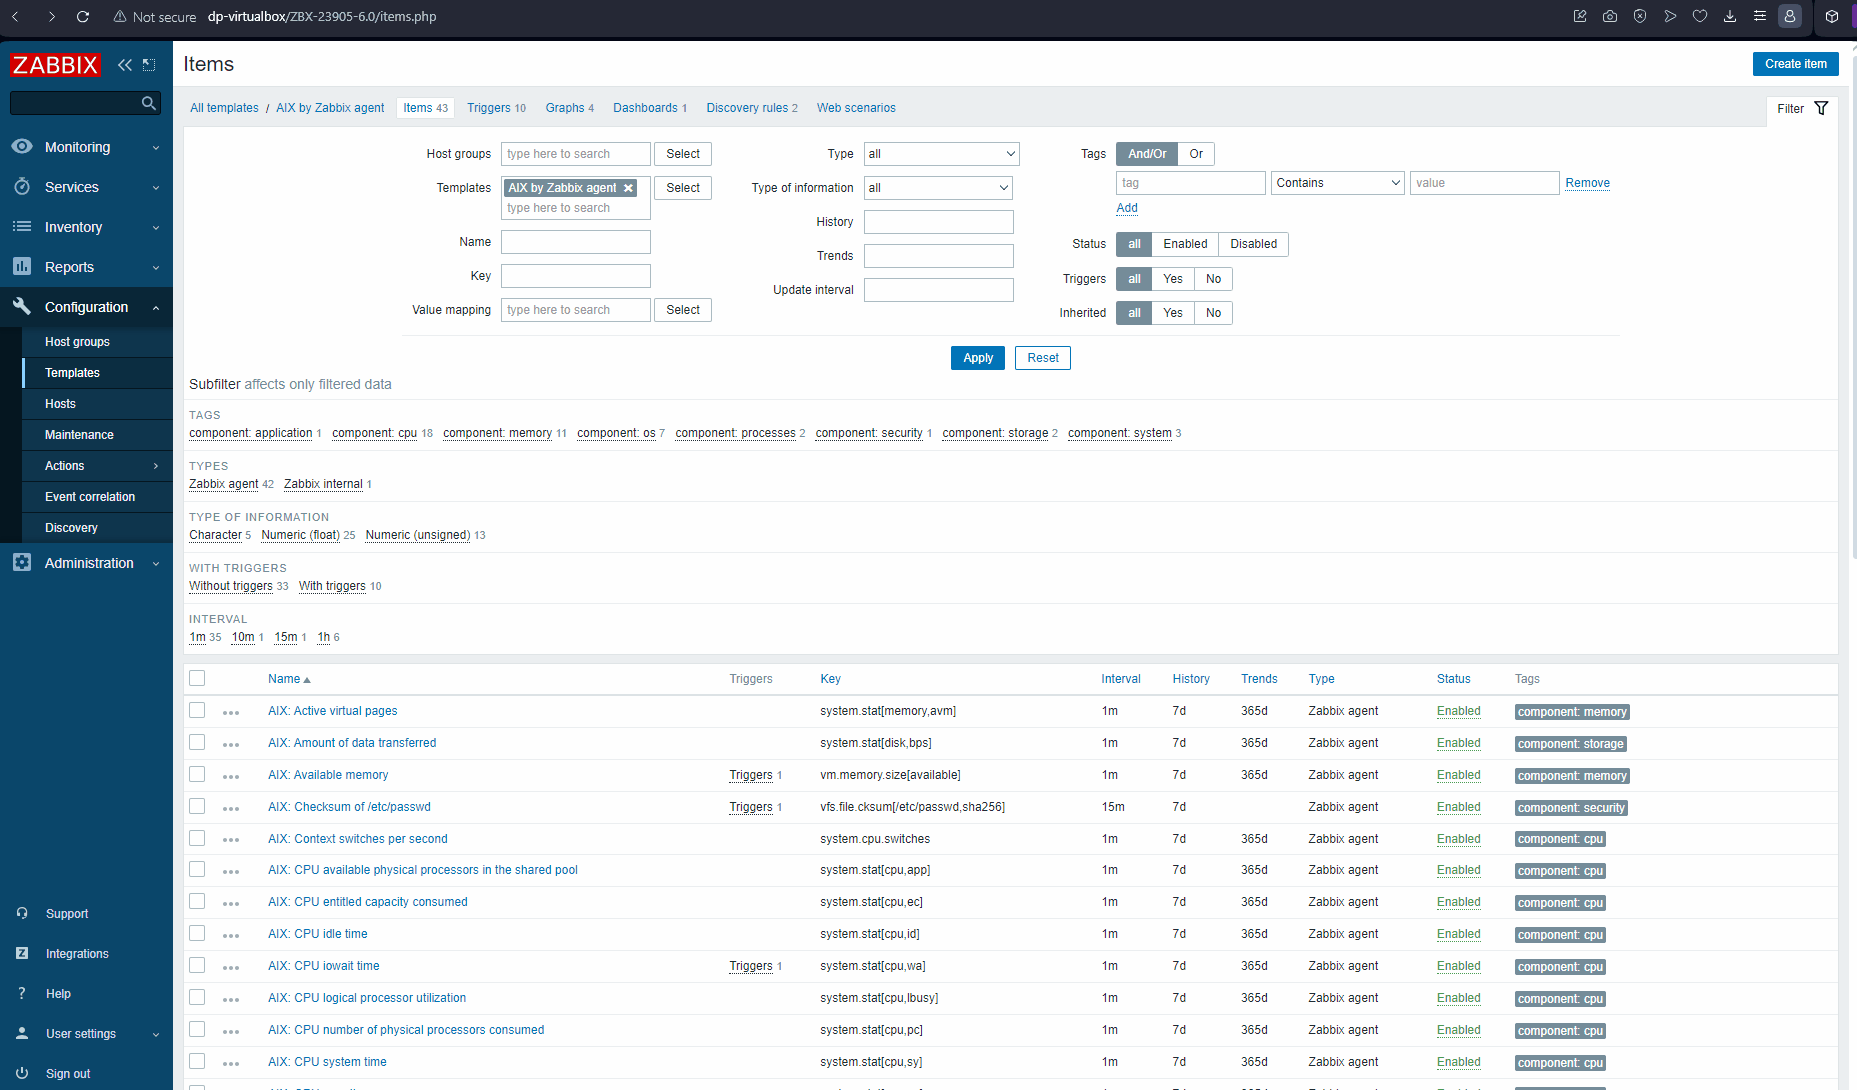Check the Context switches per second checkbox
Image resolution: width=1857 pixels, height=1090 pixels.
pyautogui.click(x=197, y=838)
